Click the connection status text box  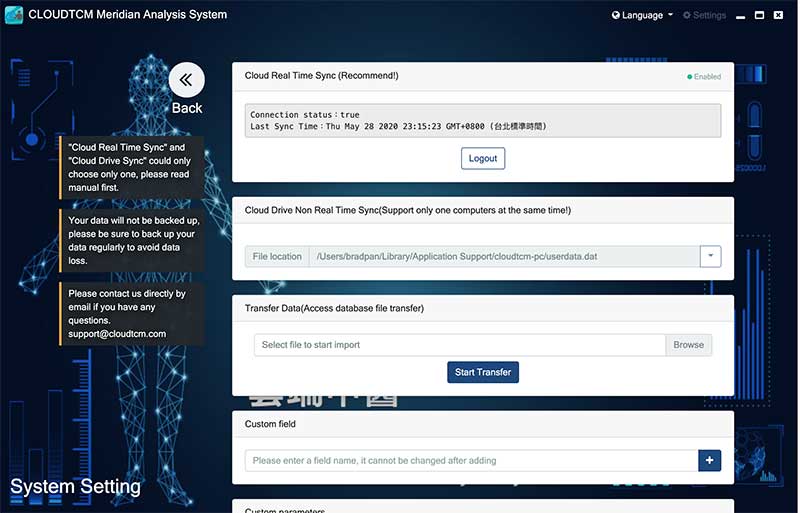(483, 121)
